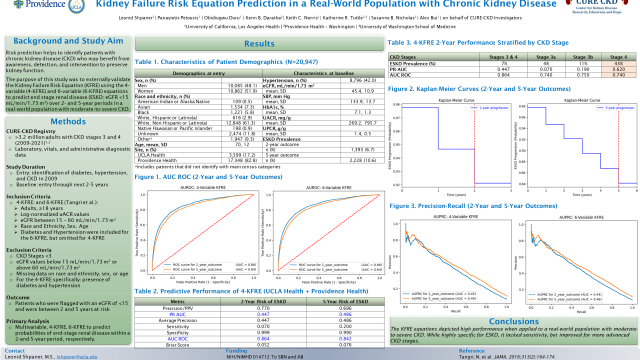Screen dimensions: 640x360
Task: Click the Conclusions section heading
Action: pos(513,321)
